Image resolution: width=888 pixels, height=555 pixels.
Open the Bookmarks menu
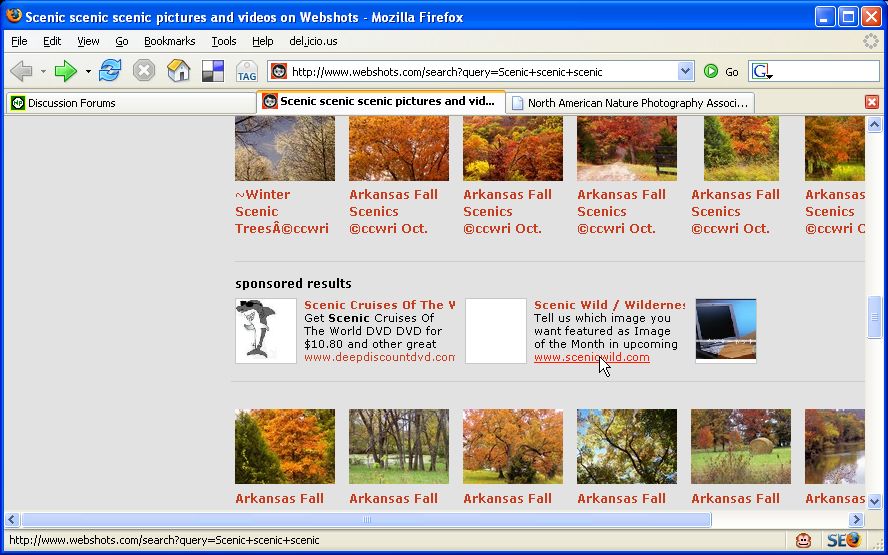[169, 41]
